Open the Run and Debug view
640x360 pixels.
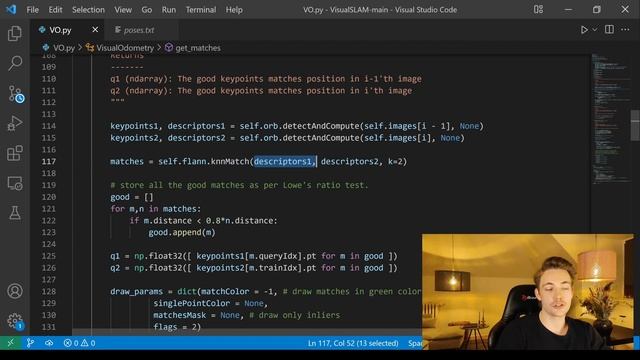[15, 123]
